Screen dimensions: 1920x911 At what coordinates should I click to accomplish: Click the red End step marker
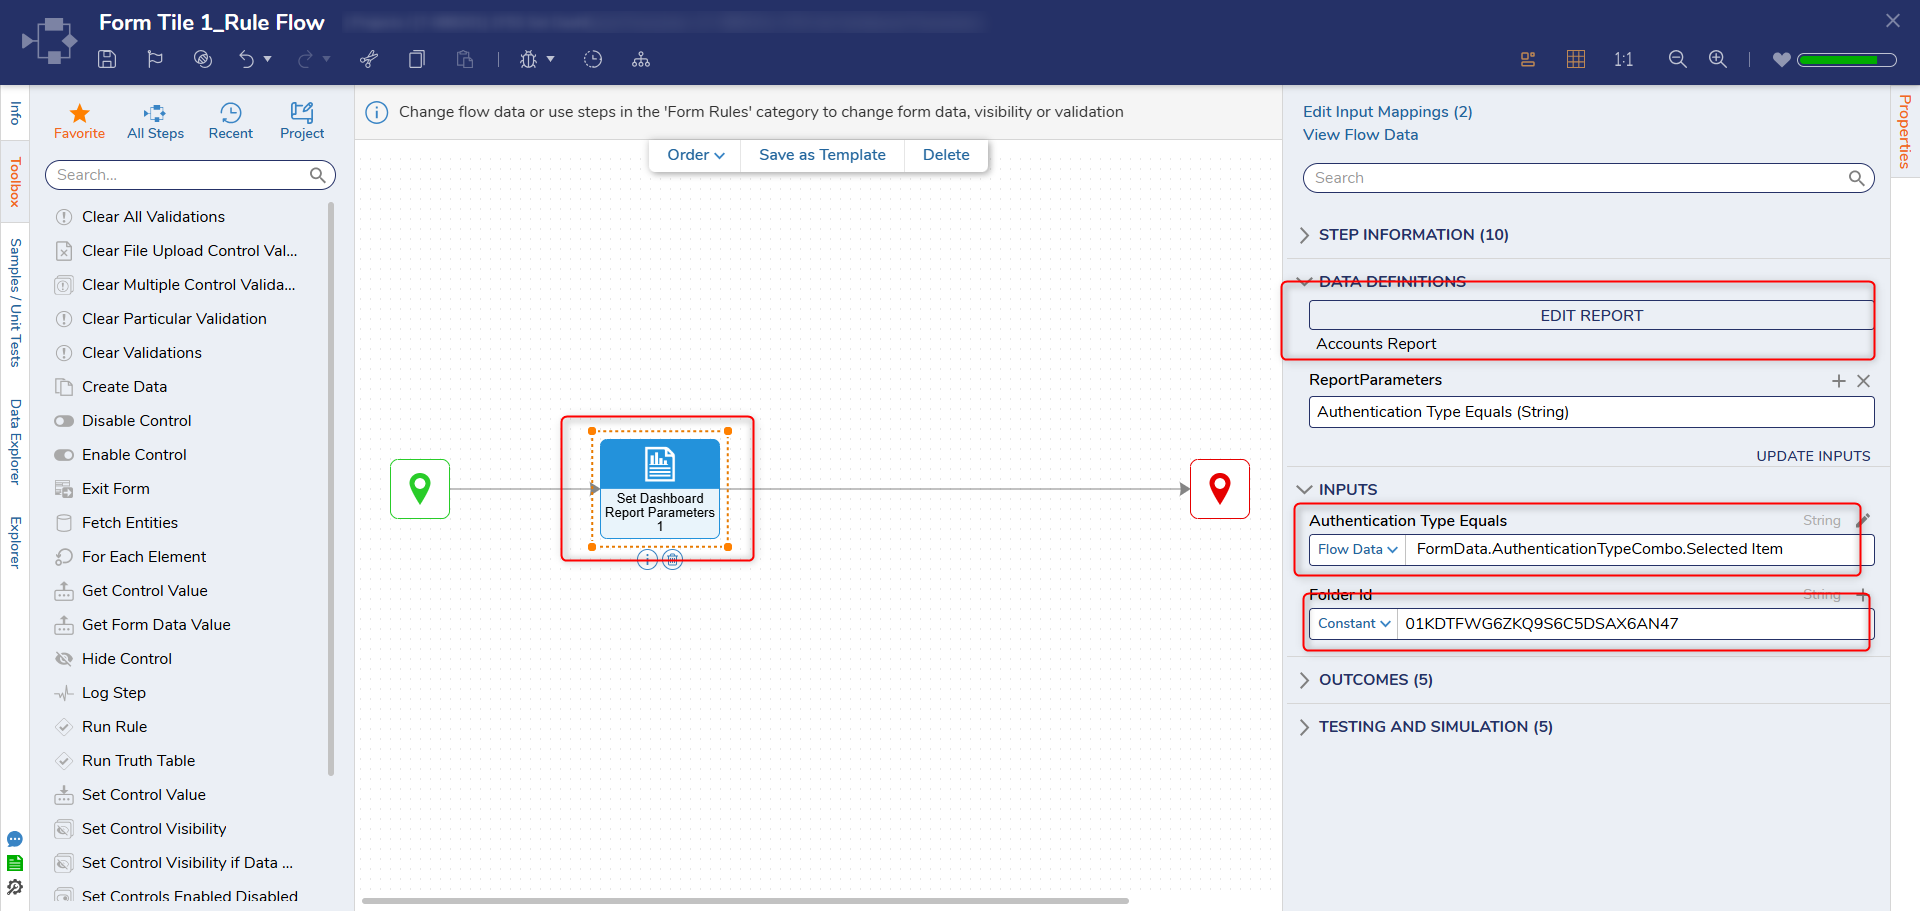(1219, 489)
